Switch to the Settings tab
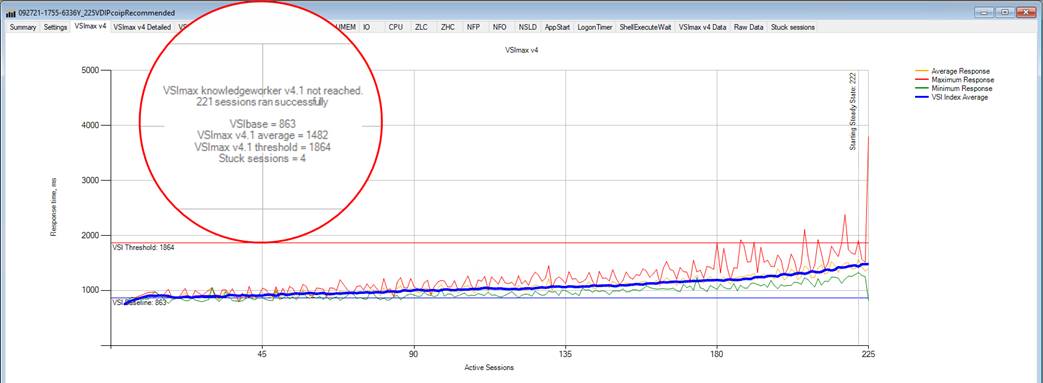Screen dimensions: 1043x383 coord(55,27)
